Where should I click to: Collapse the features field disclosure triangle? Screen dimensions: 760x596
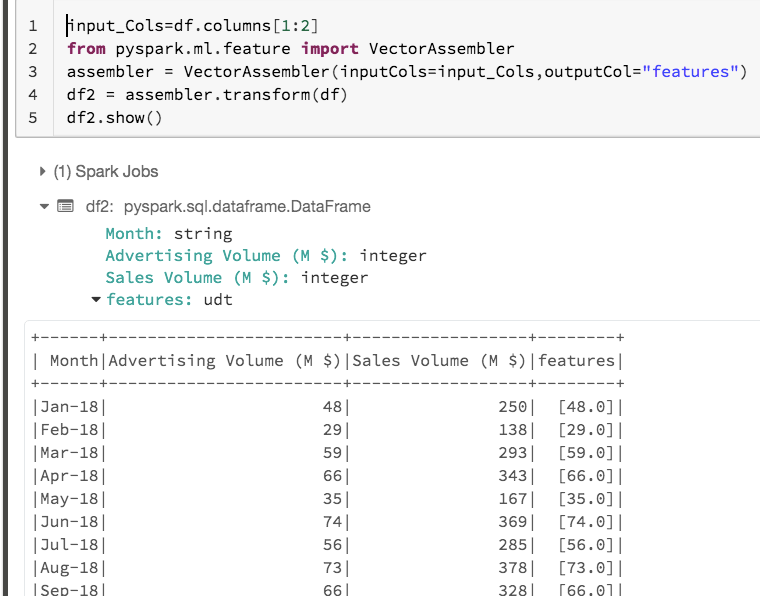(96, 299)
